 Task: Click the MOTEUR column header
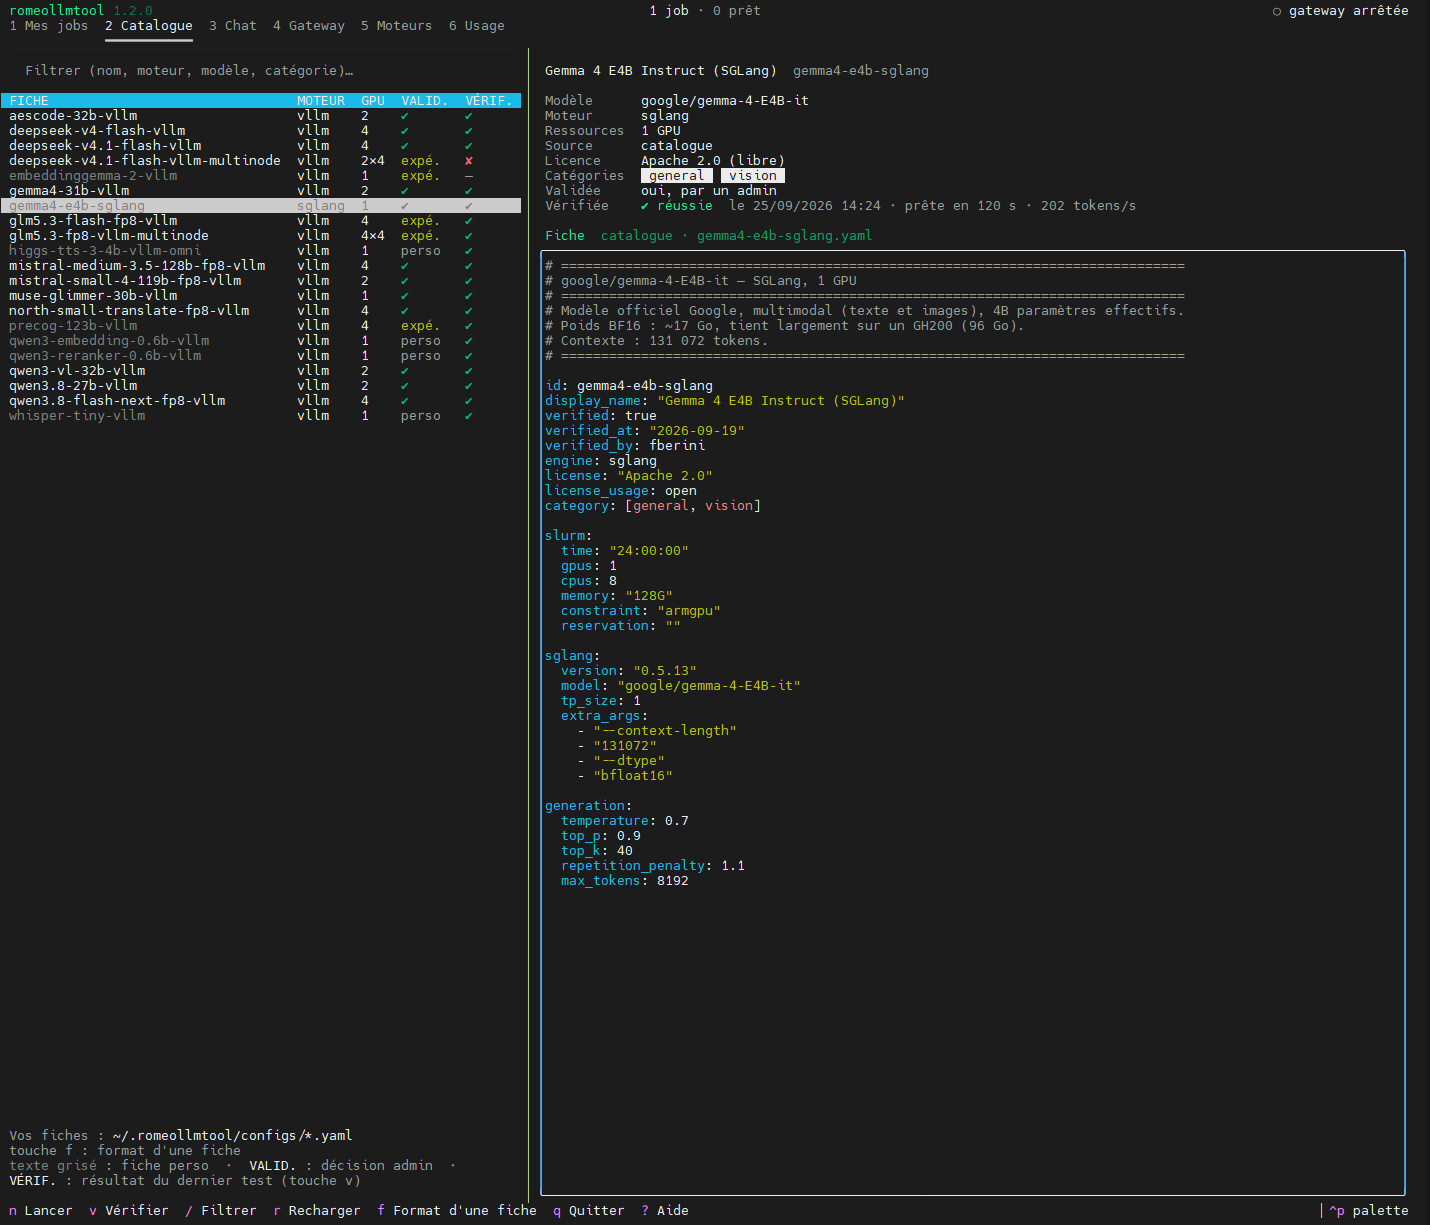point(321,101)
